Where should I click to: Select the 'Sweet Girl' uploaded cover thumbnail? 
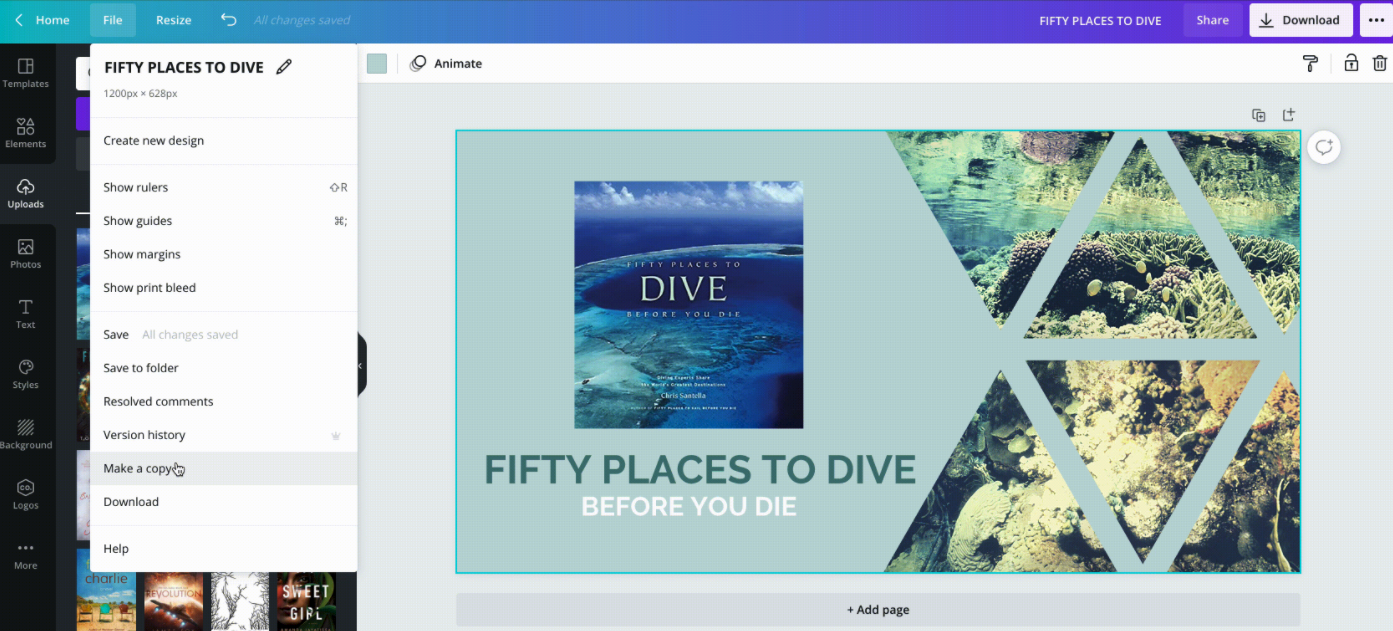[306, 601]
